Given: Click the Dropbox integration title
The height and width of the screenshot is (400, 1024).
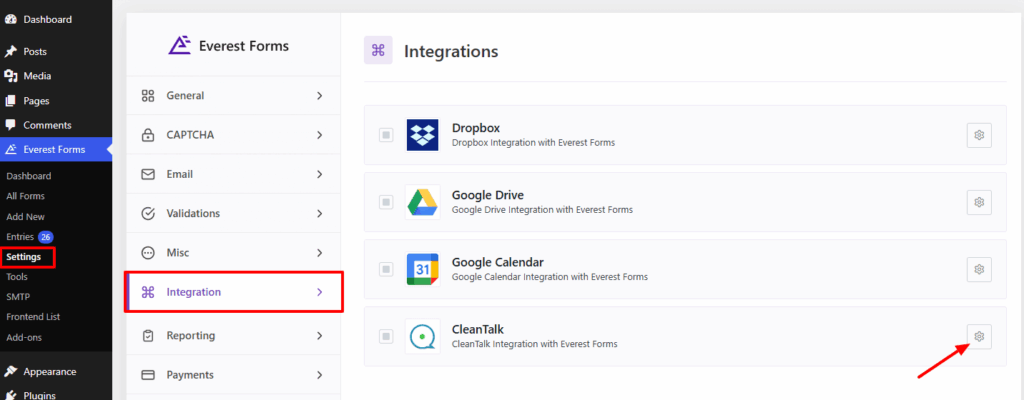Looking at the screenshot, I should click(476, 128).
